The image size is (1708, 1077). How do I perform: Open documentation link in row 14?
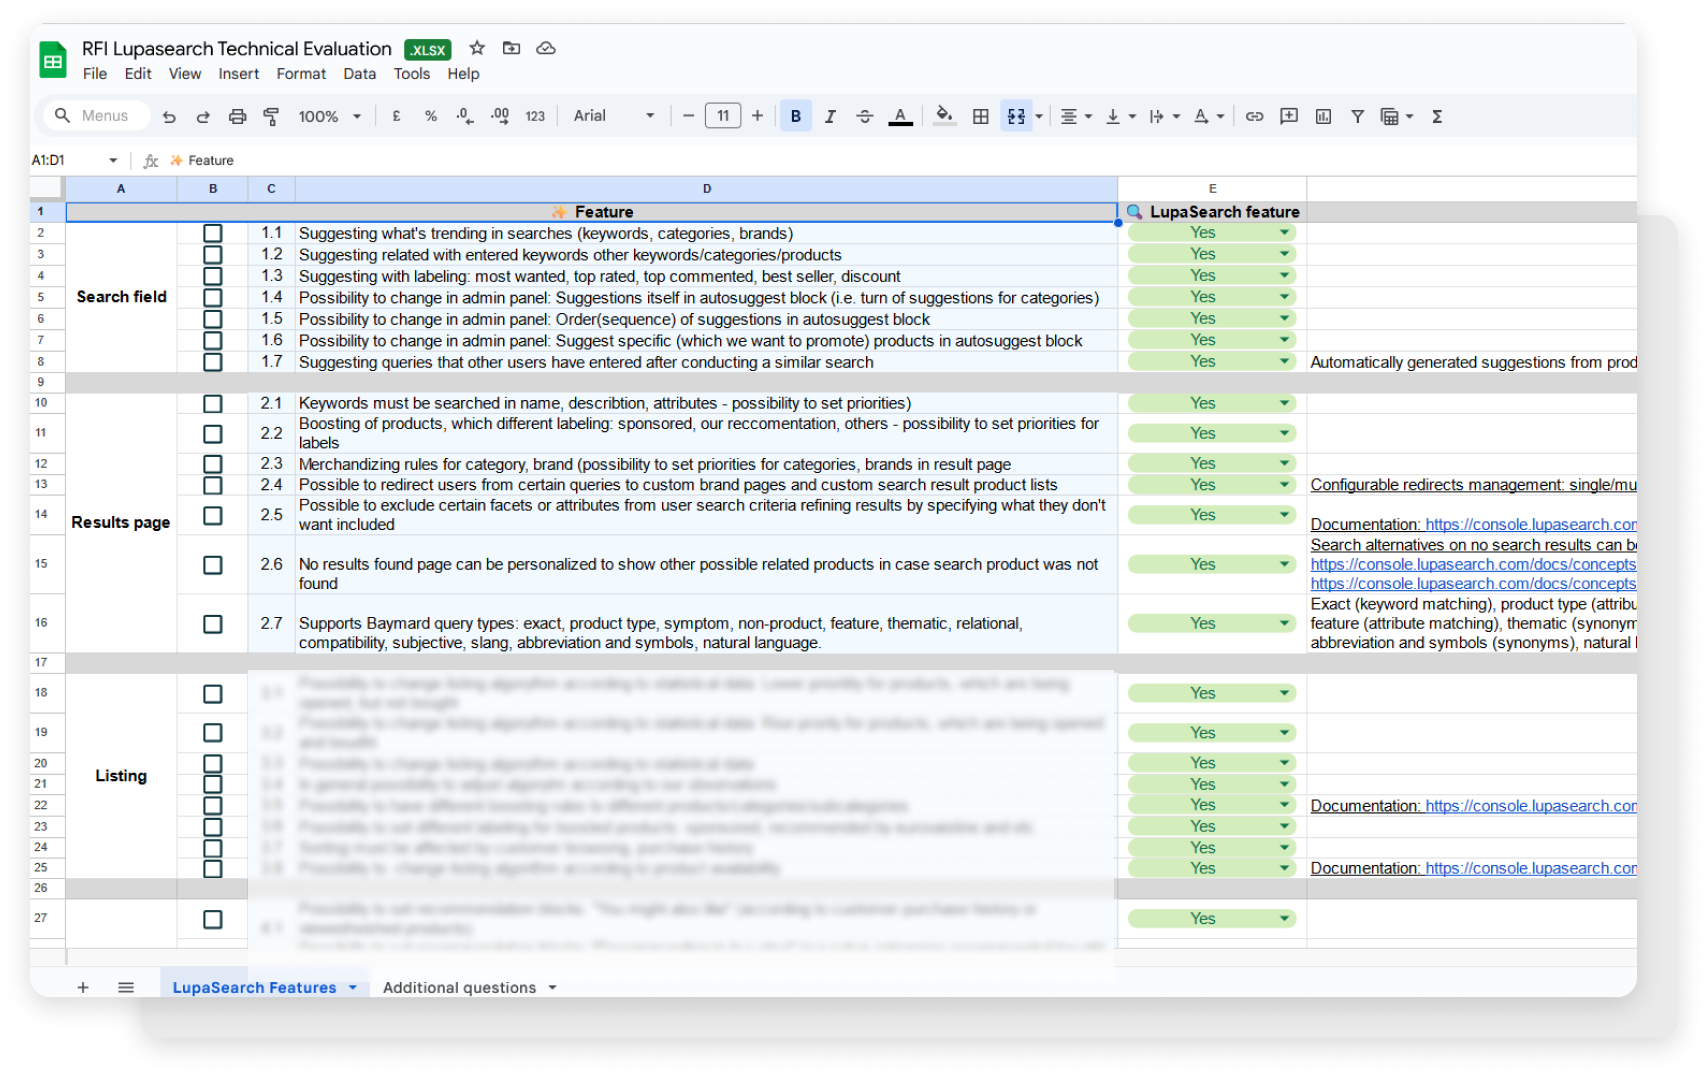tap(1530, 525)
